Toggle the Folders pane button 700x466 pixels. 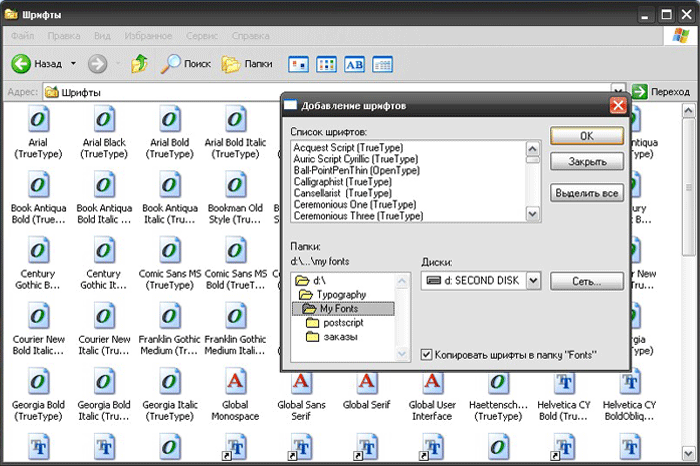pos(247,64)
